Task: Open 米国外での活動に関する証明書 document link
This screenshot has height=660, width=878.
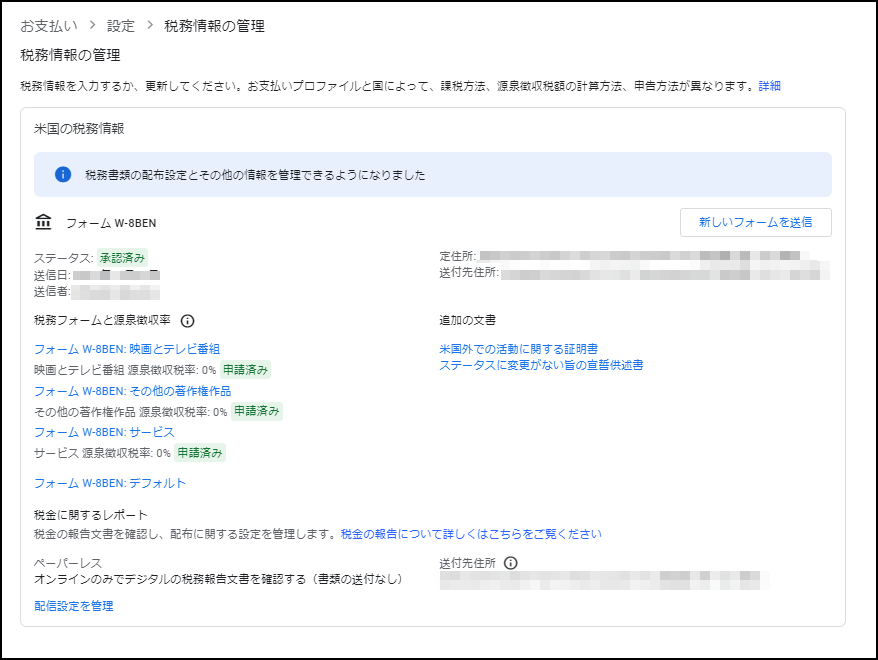Action: [518, 349]
